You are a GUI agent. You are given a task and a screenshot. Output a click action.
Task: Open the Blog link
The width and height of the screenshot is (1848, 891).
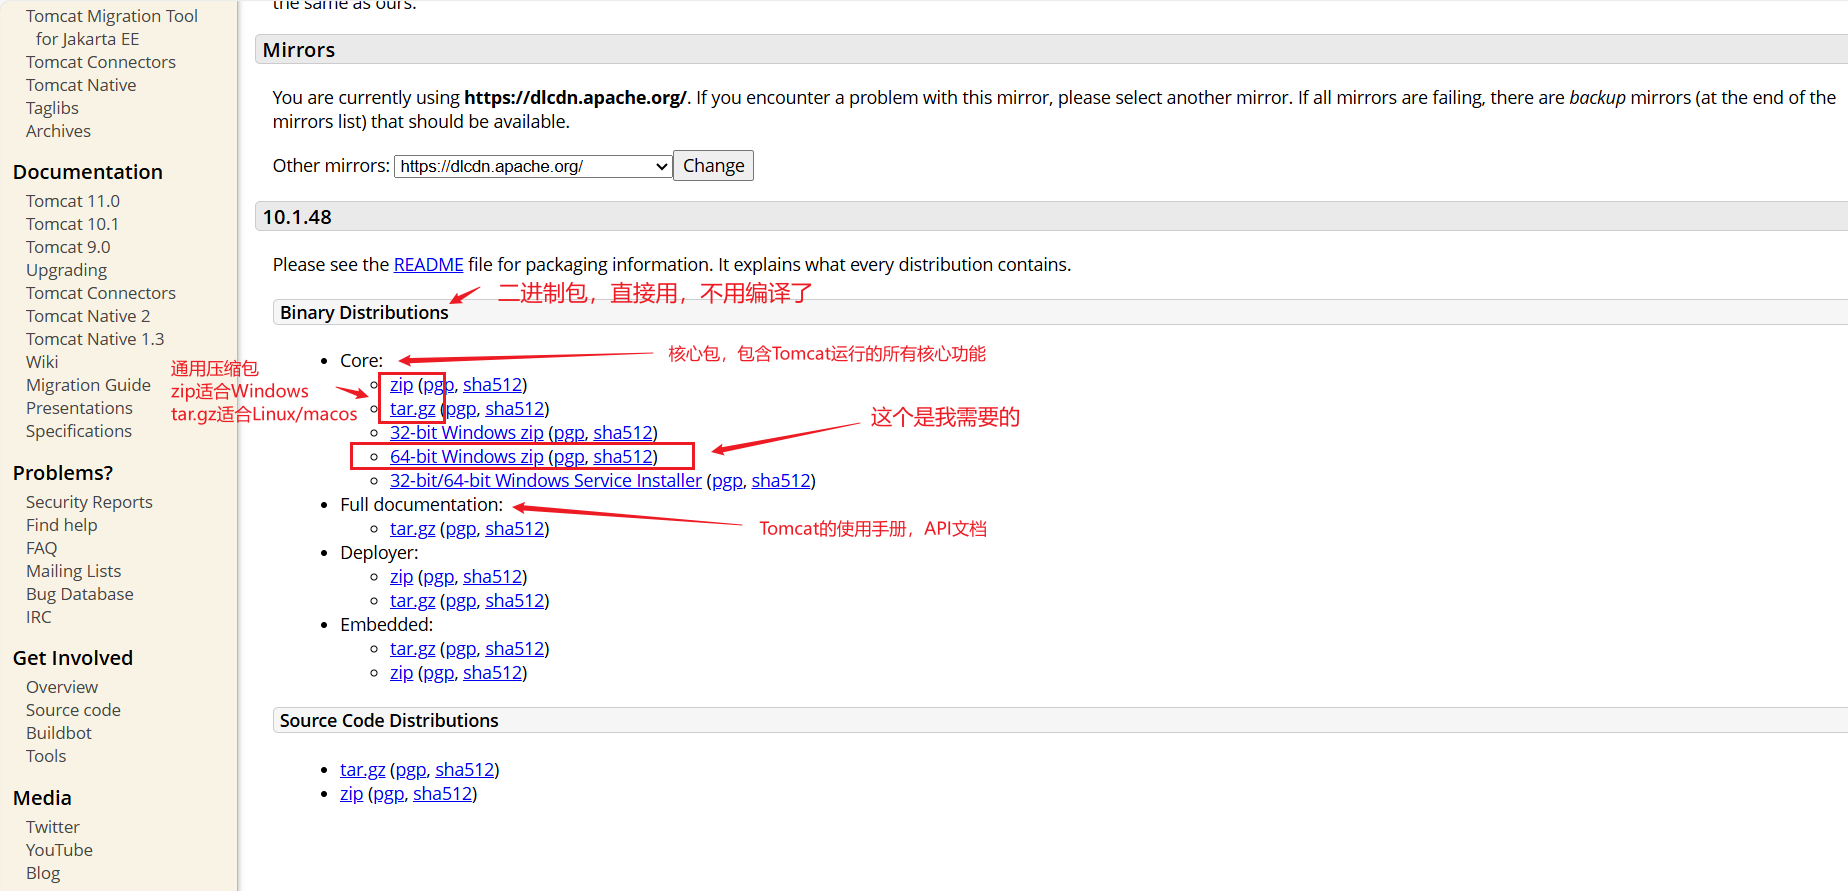click(43, 873)
